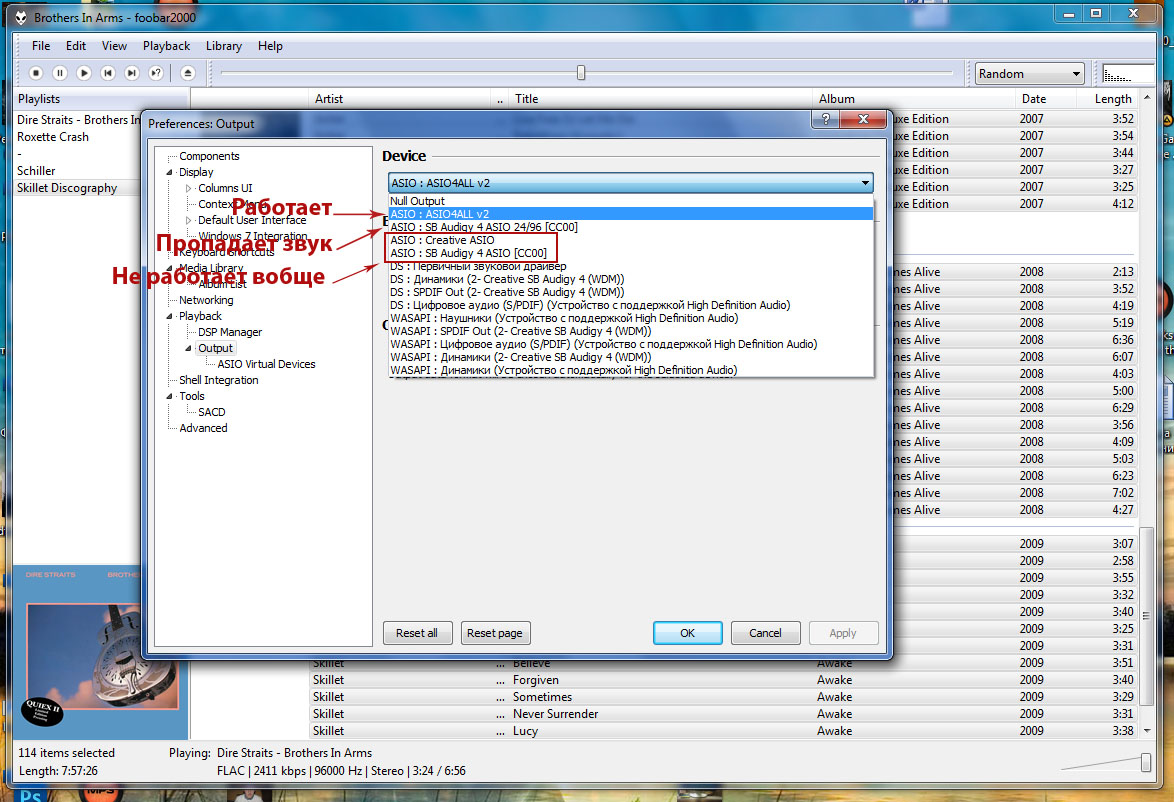Viewport: 1174px width, 802px height.
Task: Choose ASIO : SB Audigy 4 ASIO 24/96 [CC00]
Action: (x=630, y=227)
